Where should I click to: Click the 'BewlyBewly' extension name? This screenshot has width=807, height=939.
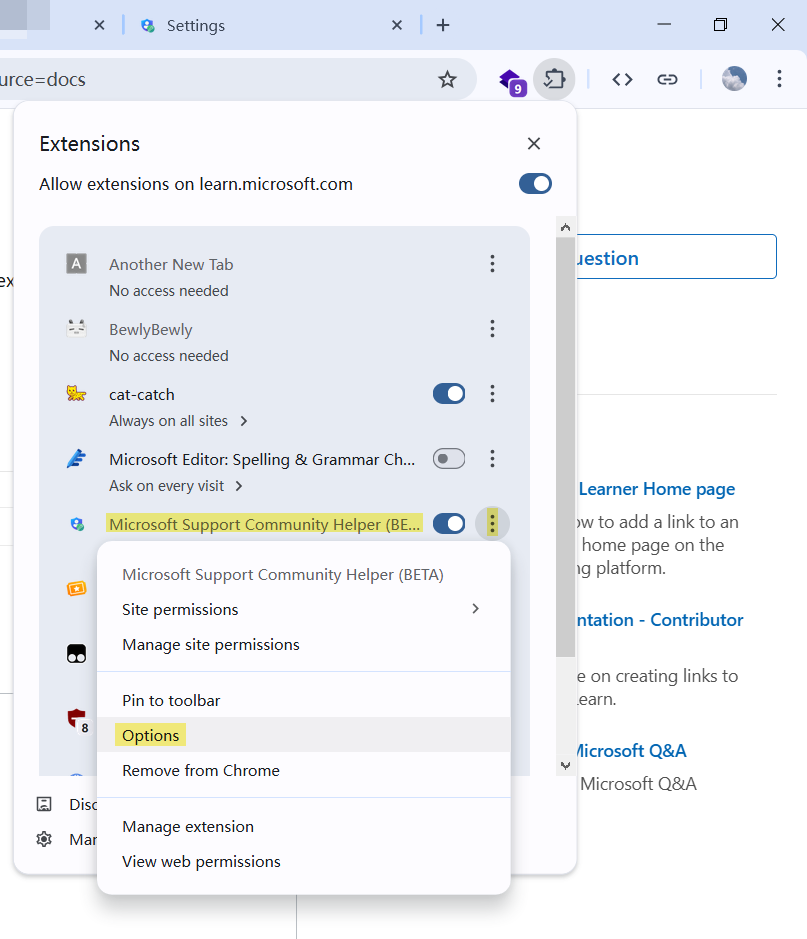click(151, 329)
